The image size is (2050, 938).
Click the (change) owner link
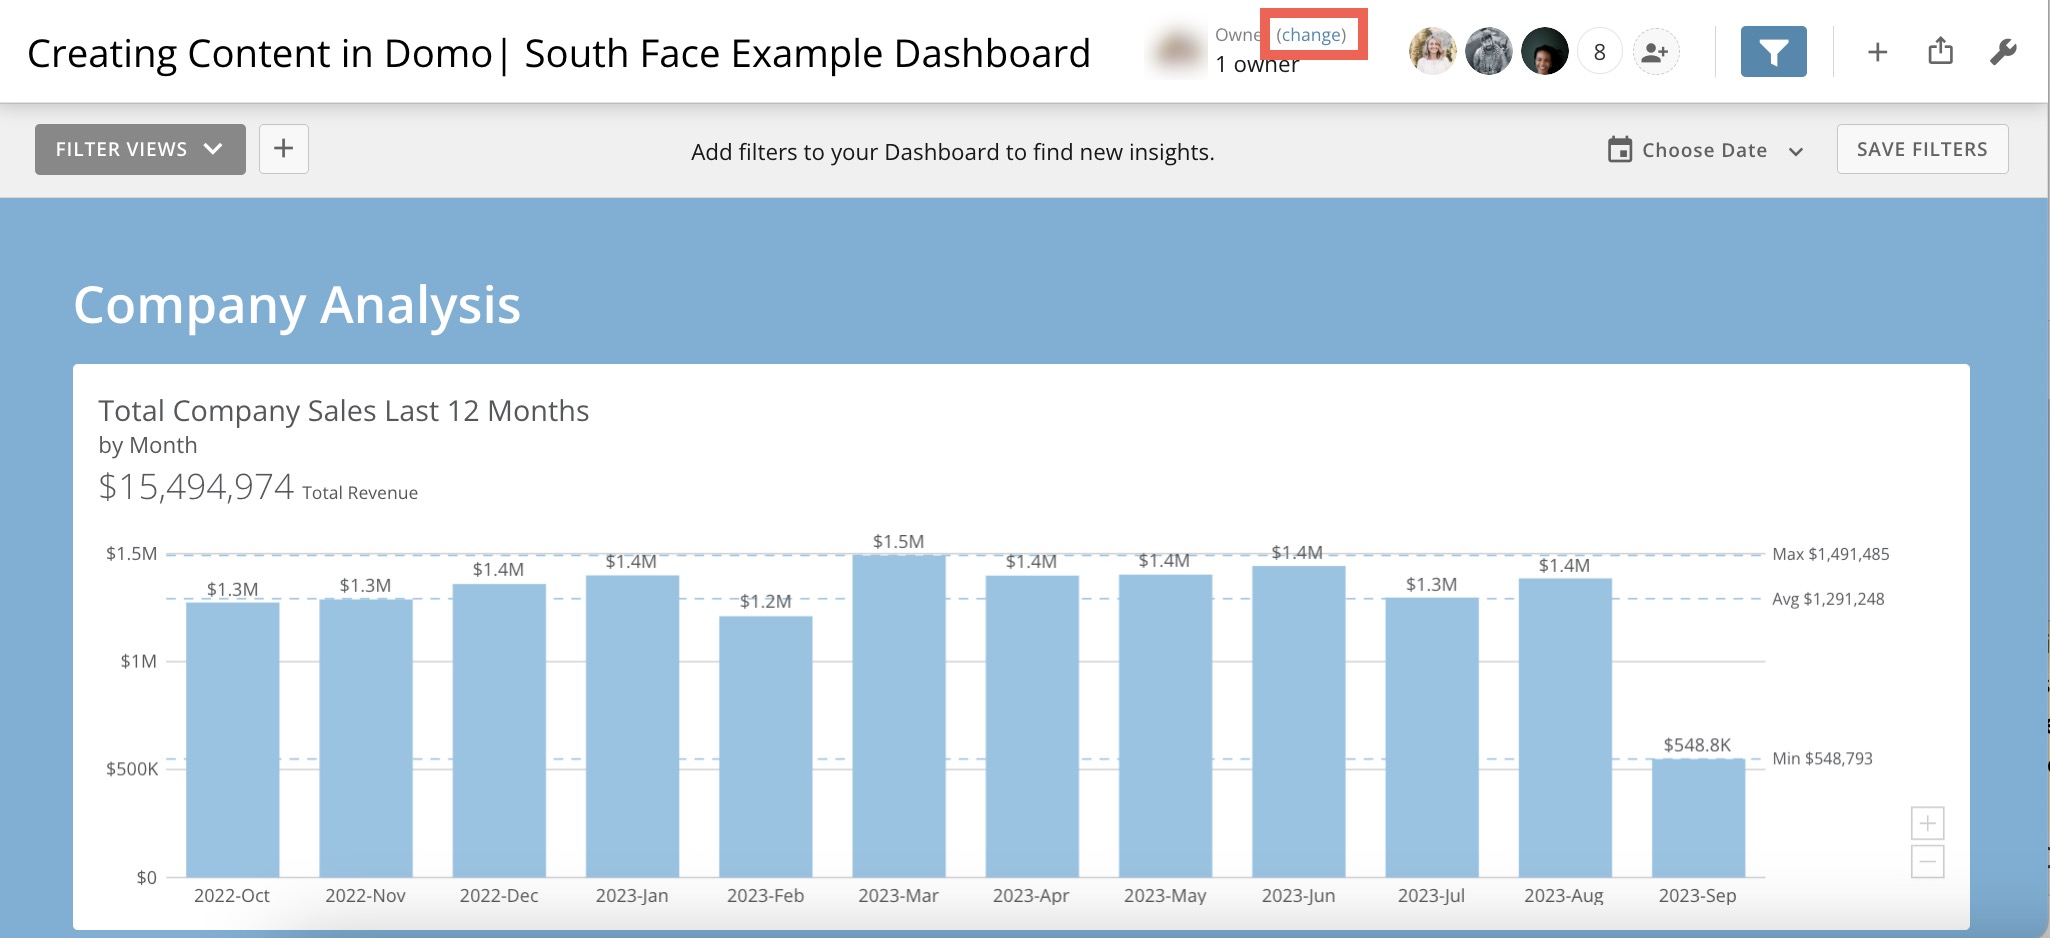click(1312, 34)
